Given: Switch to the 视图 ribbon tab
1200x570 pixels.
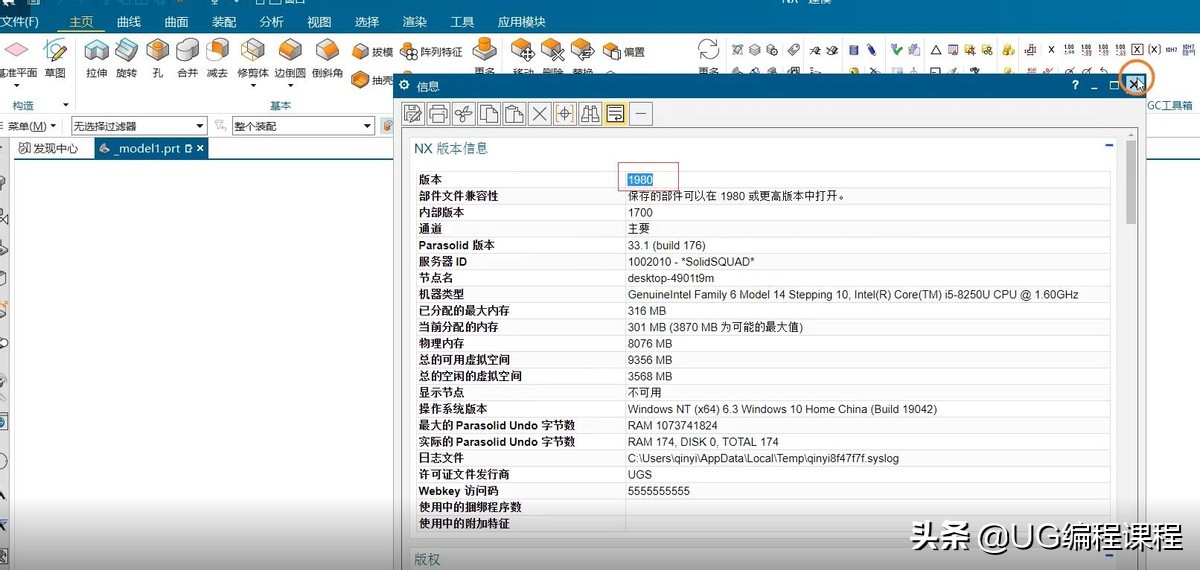Looking at the screenshot, I should click(x=319, y=21).
